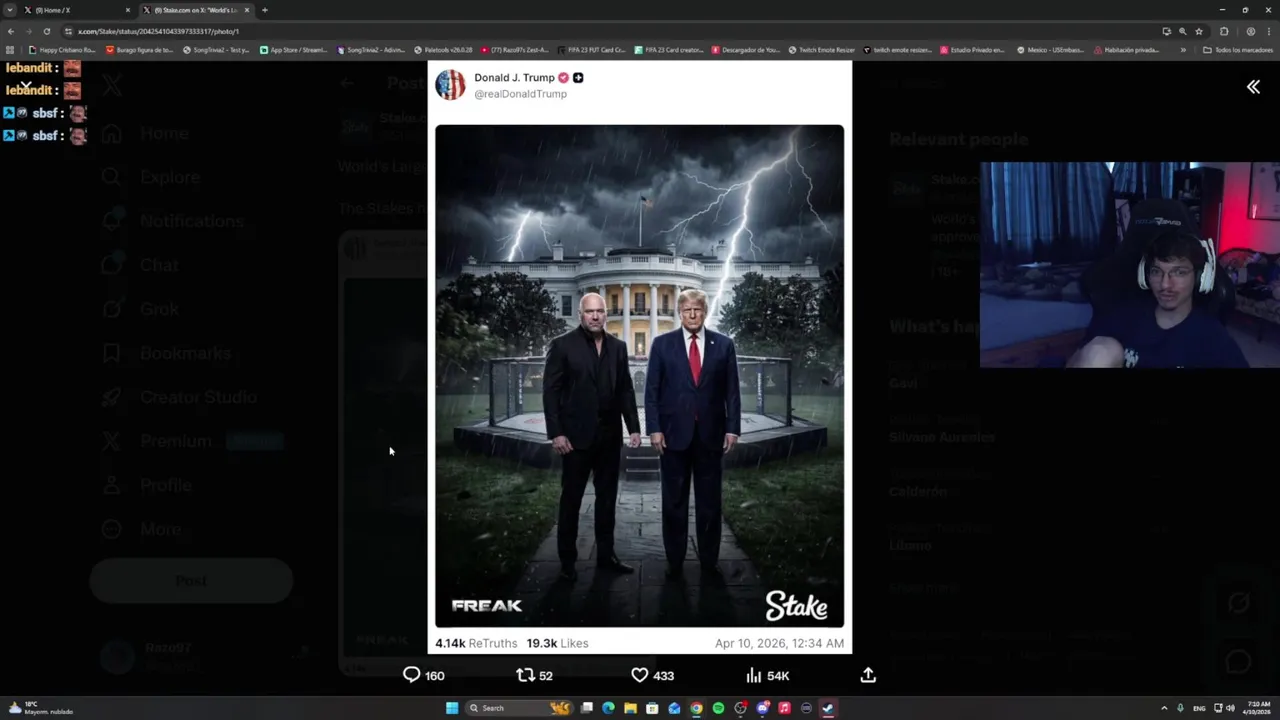Open the 'Habitación privada...' bookmark

[x=1127, y=50]
